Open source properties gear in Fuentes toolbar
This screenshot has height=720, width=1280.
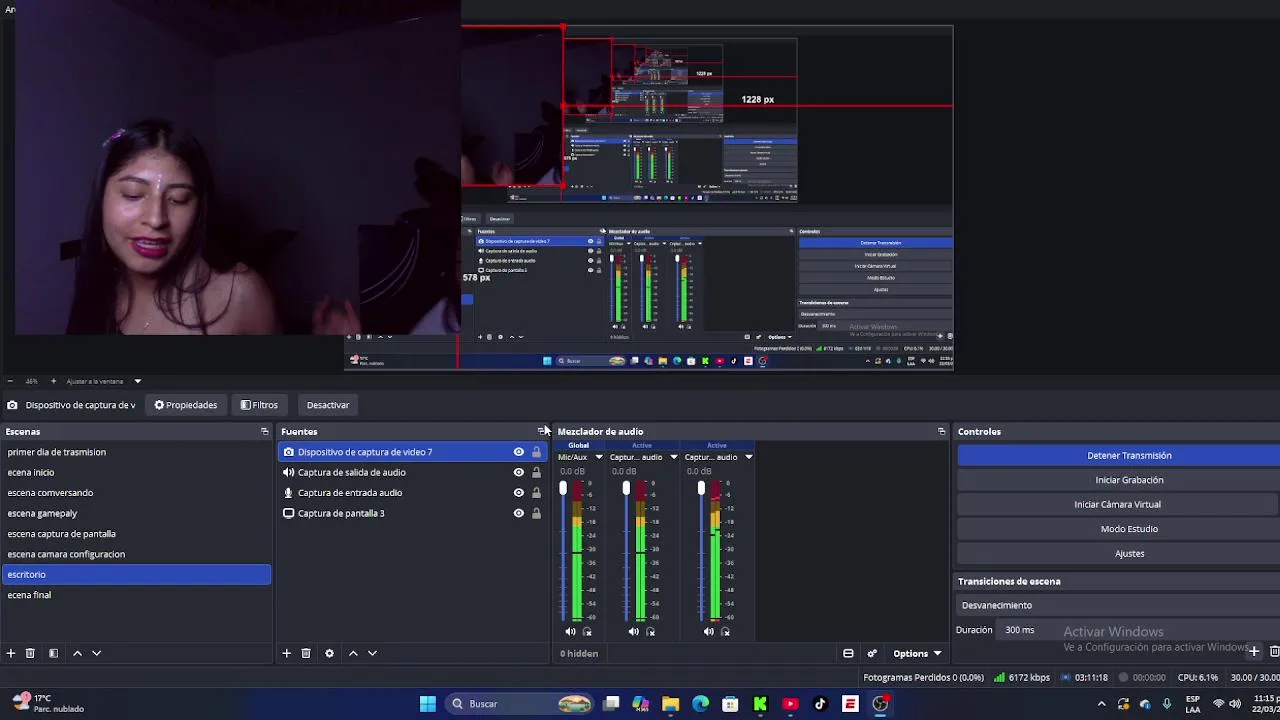coord(329,653)
